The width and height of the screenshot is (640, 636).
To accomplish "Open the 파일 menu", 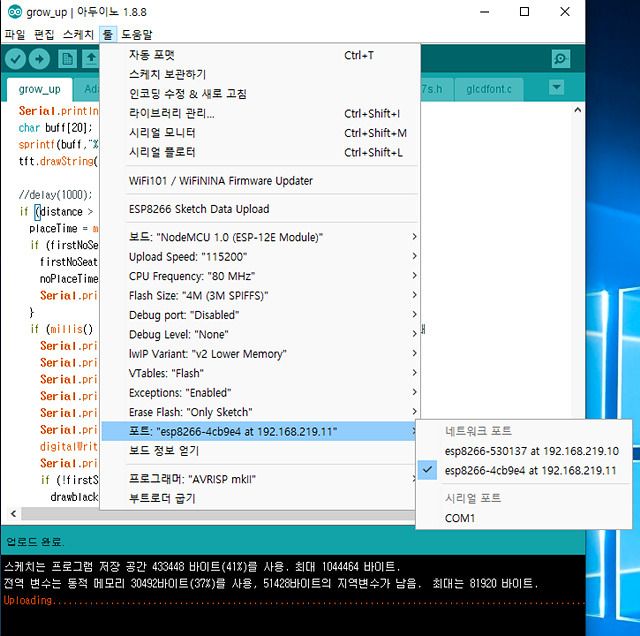I will (x=15, y=34).
